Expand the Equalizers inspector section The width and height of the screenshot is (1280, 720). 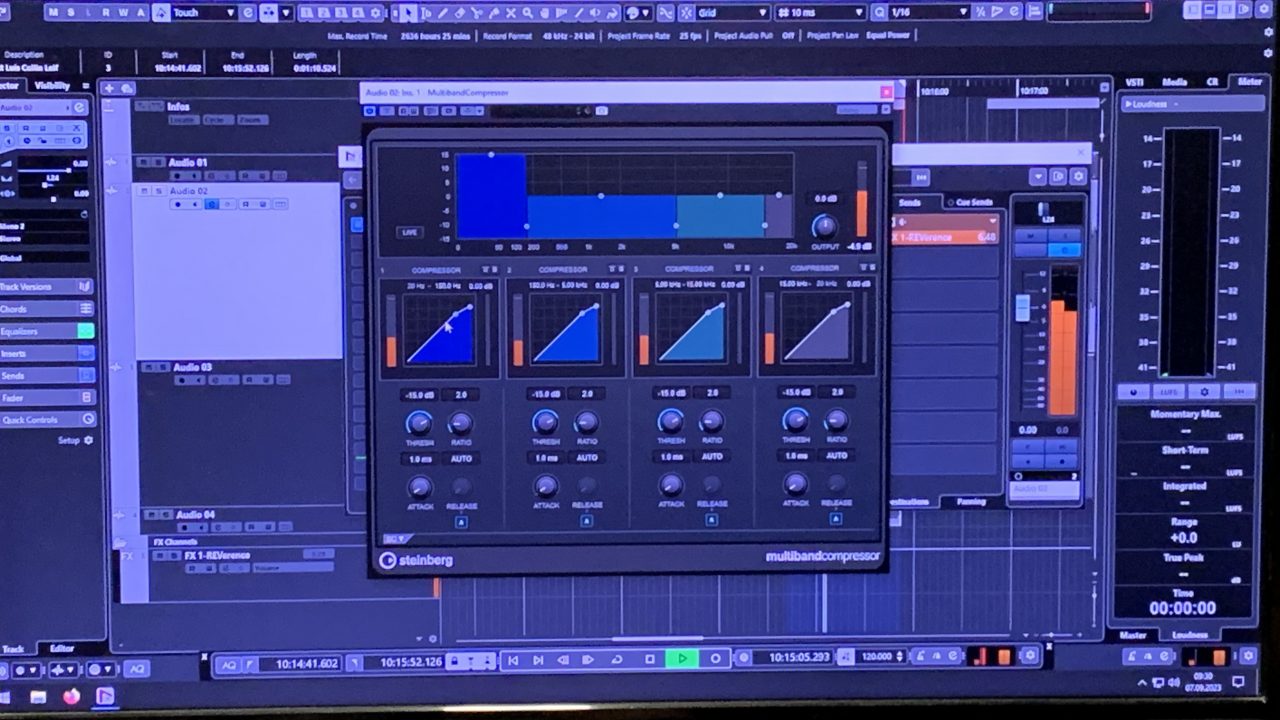point(46,331)
